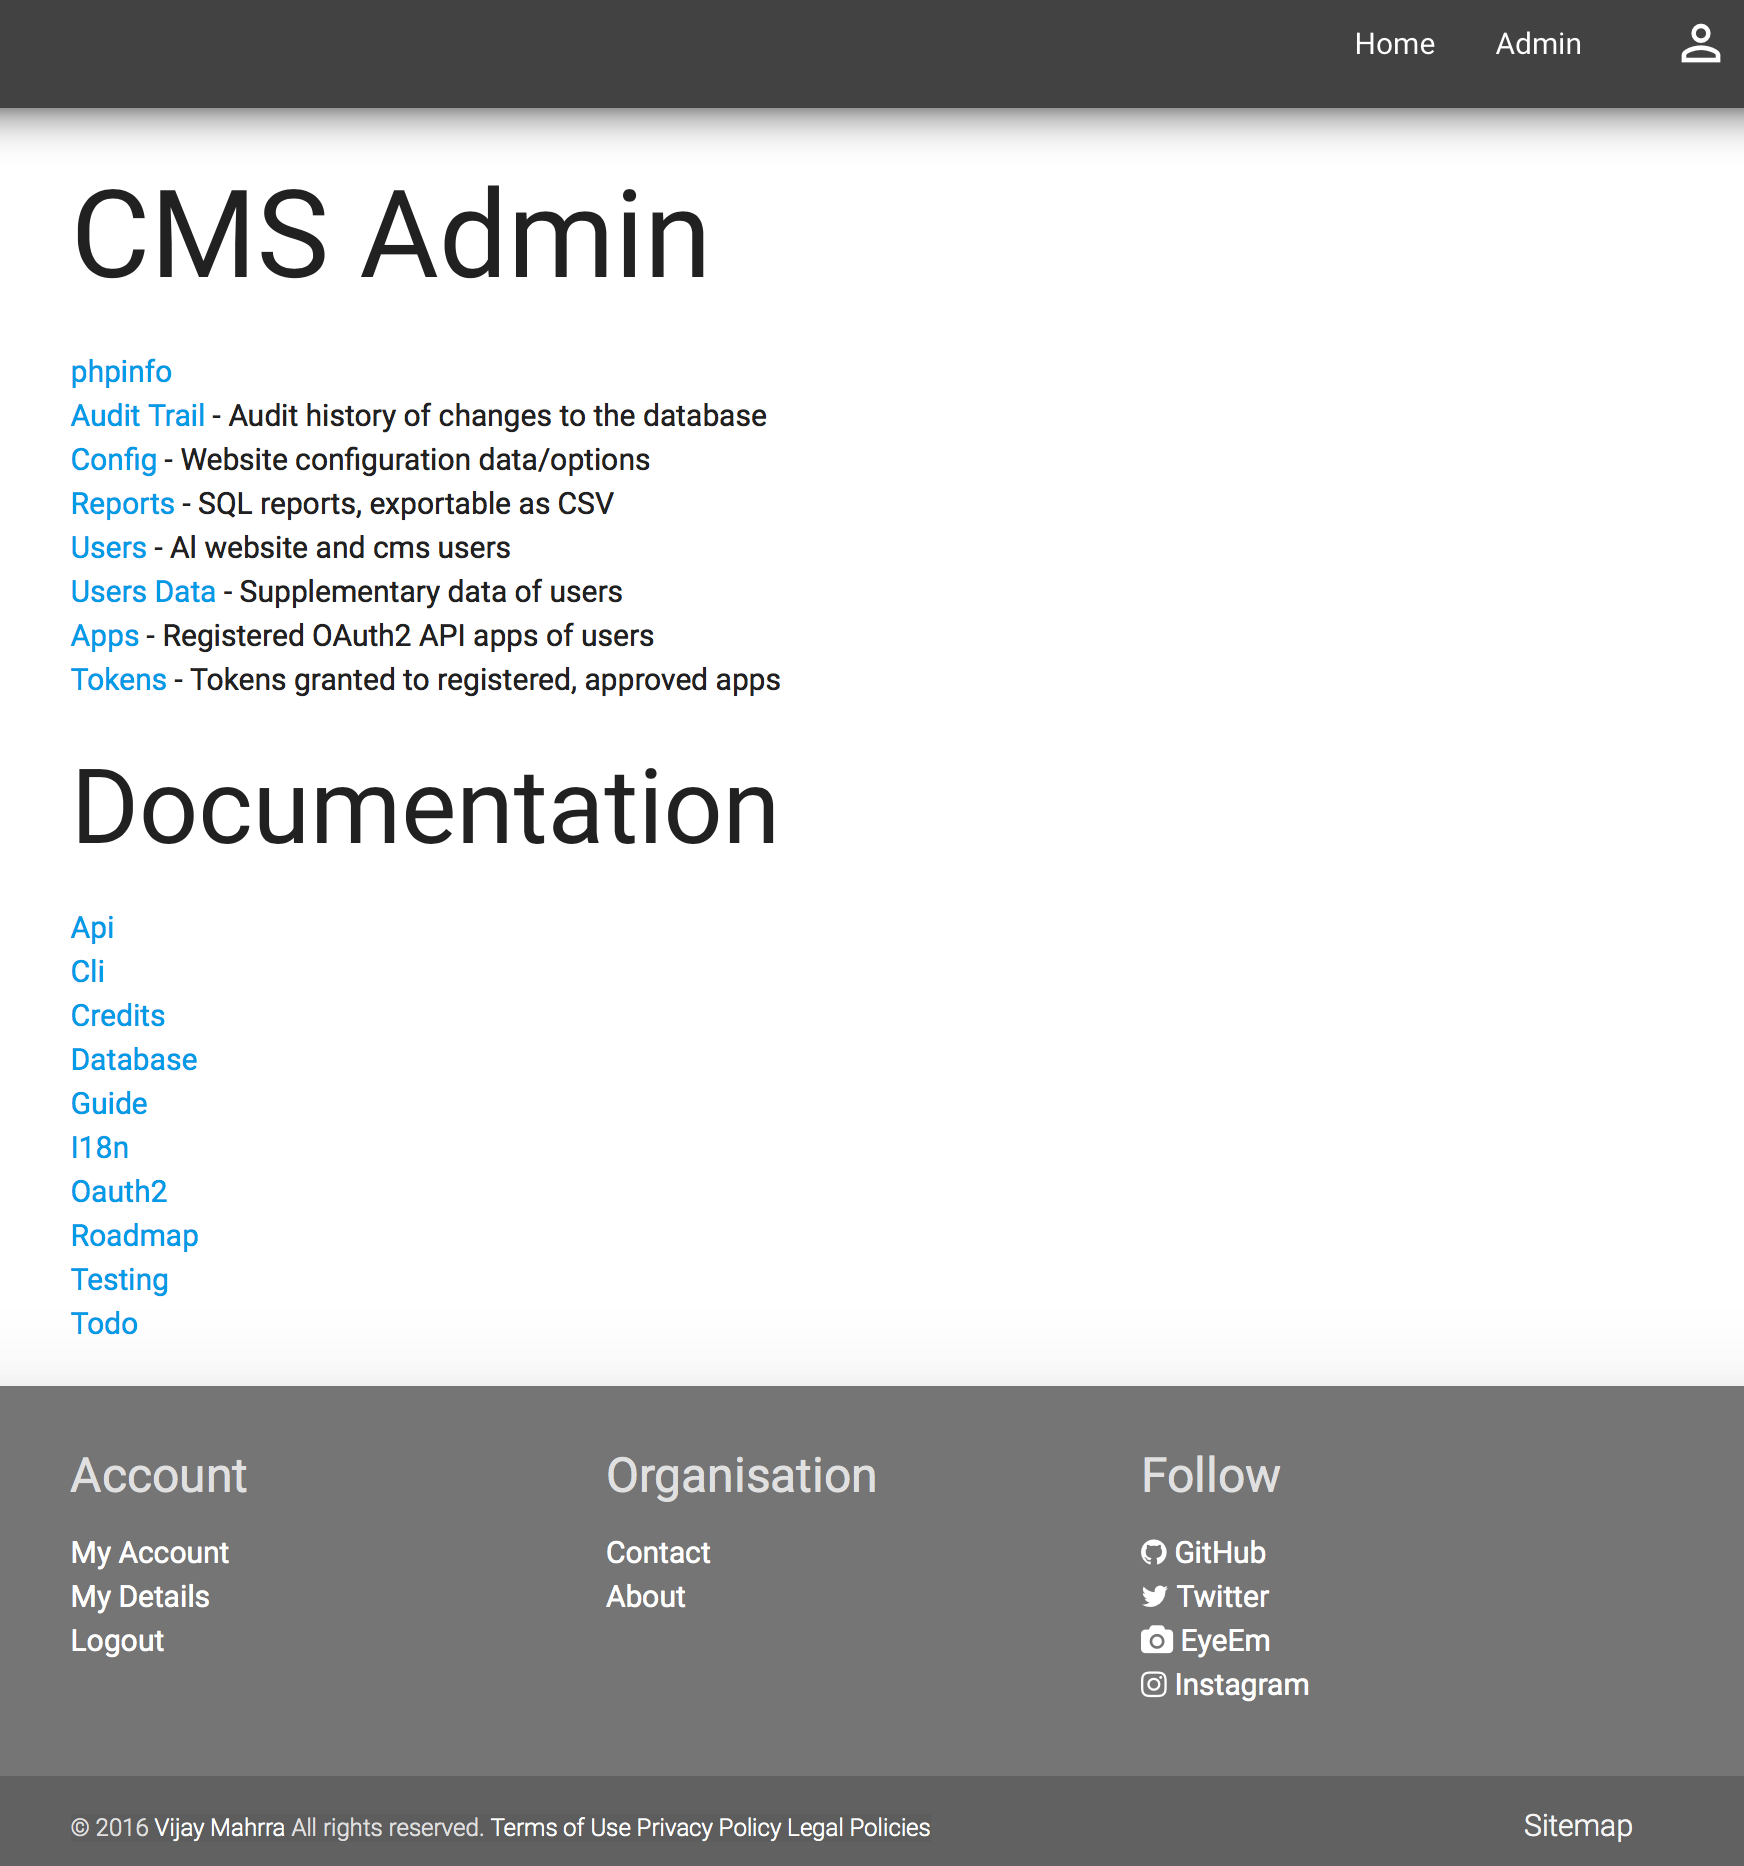Visit the GitHub text link
Viewport: 1744px width, 1866px height.
(1220, 1552)
